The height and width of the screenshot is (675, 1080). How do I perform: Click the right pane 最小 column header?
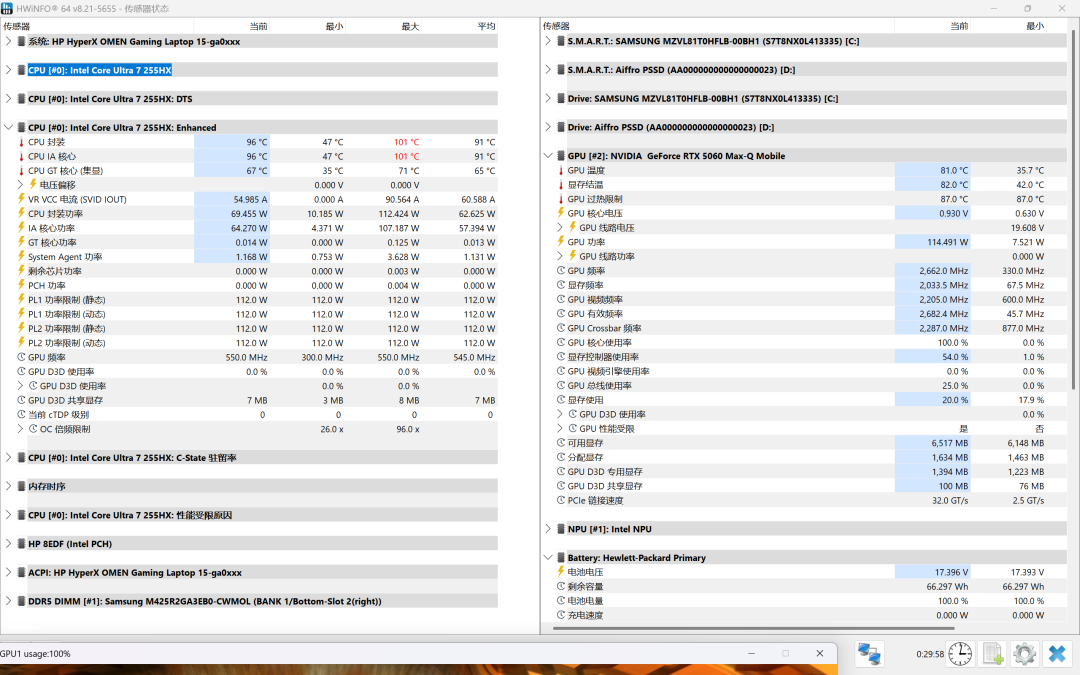[x=1008, y=26]
